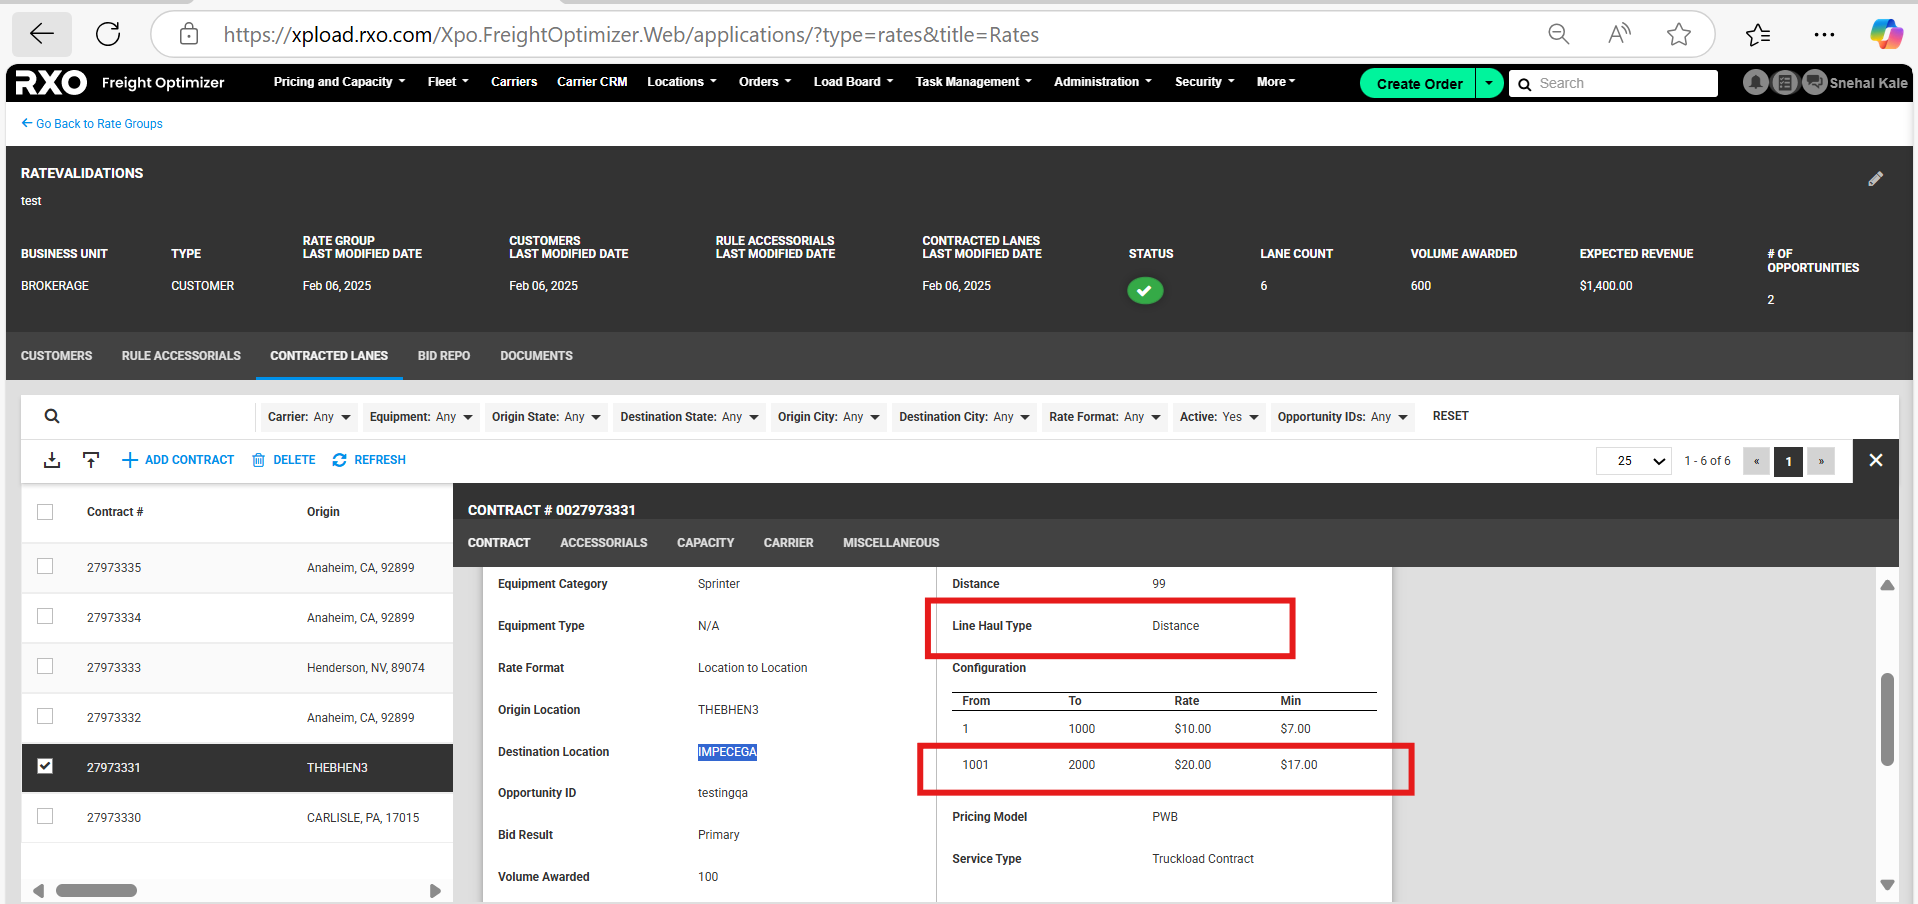1918x904 pixels.
Task: Click the Create Order button
Action: (1418, 83)
